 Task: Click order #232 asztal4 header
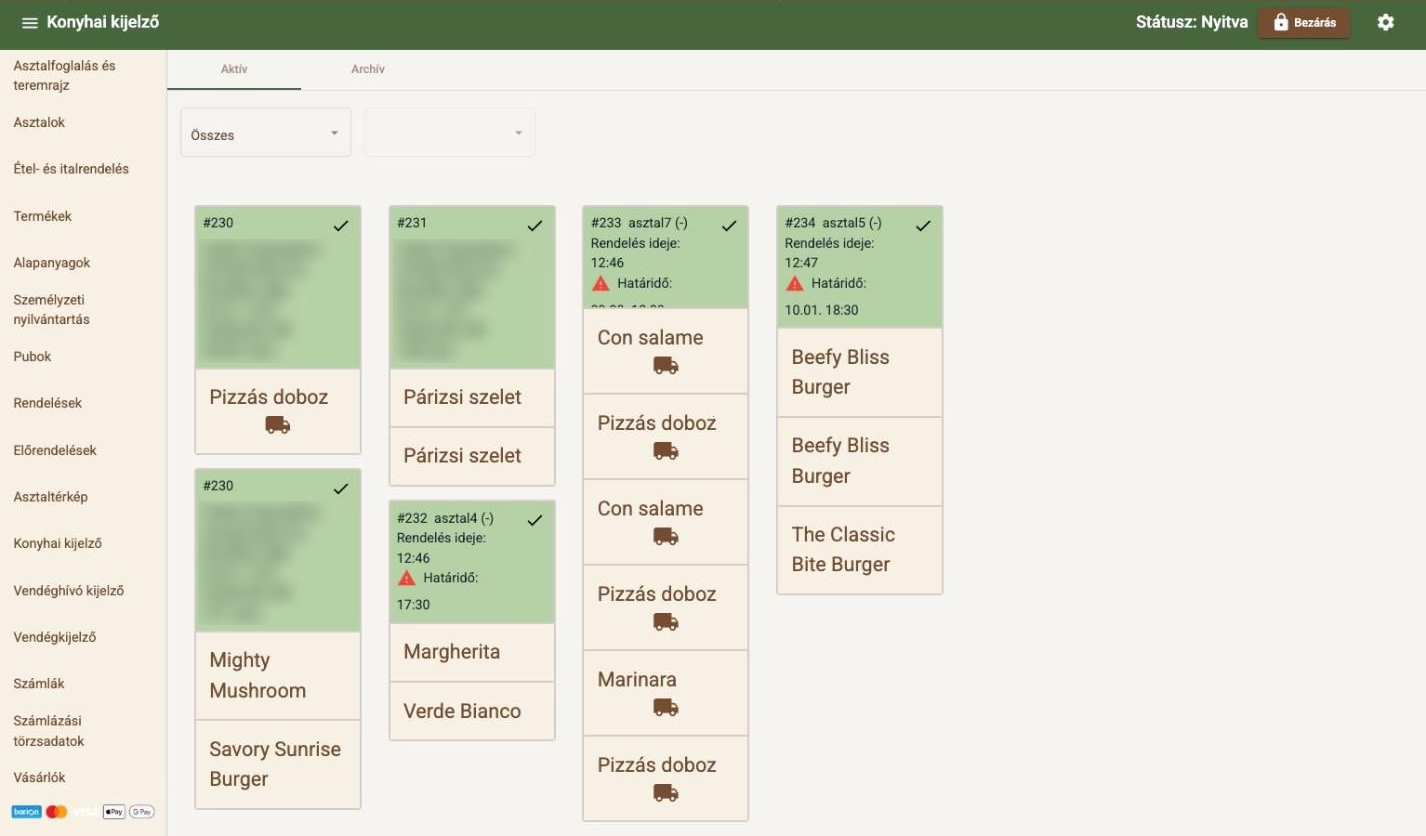(472, 562)
